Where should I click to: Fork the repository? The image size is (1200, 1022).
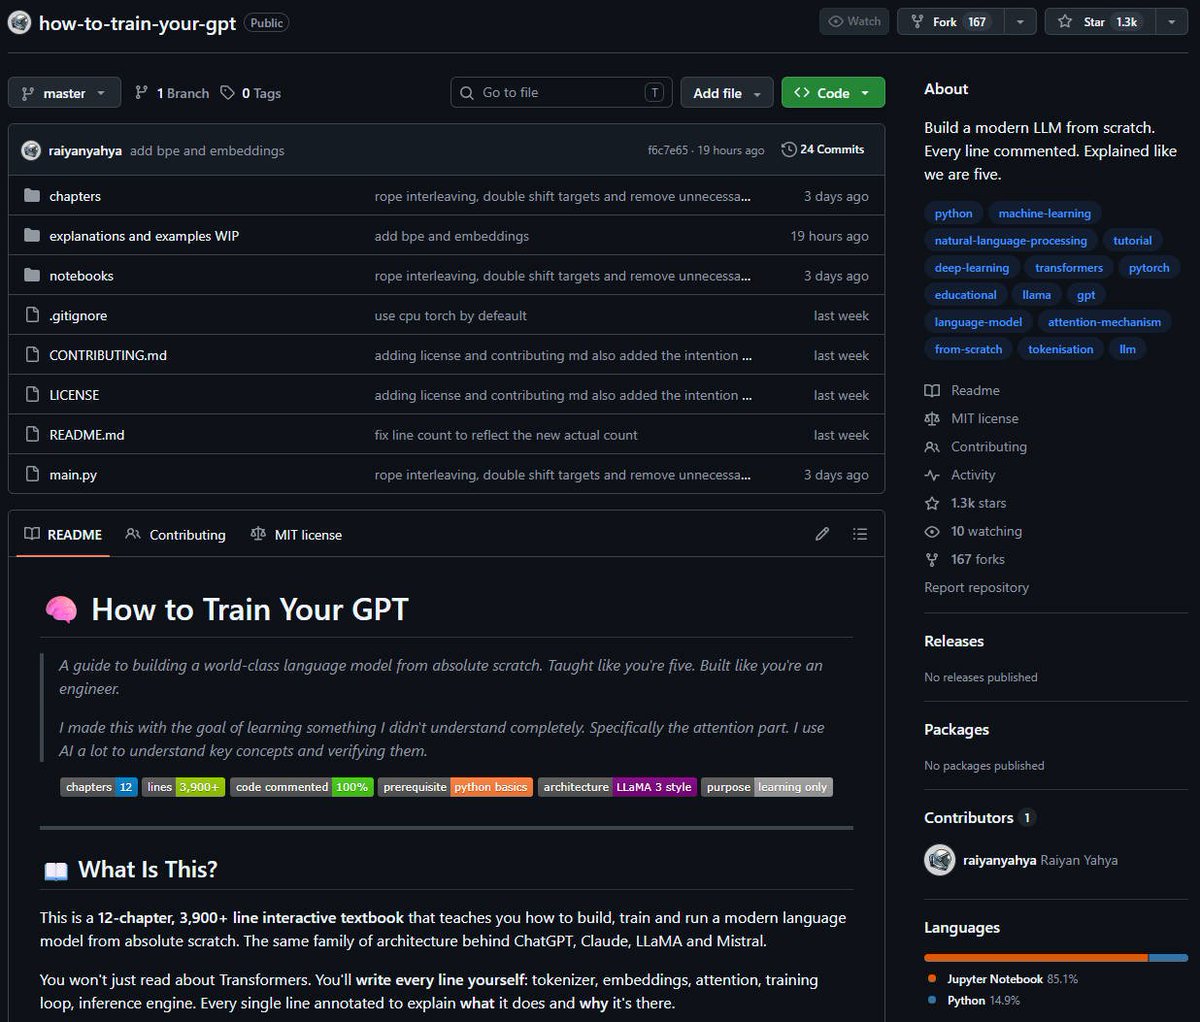tap(950, 21)
